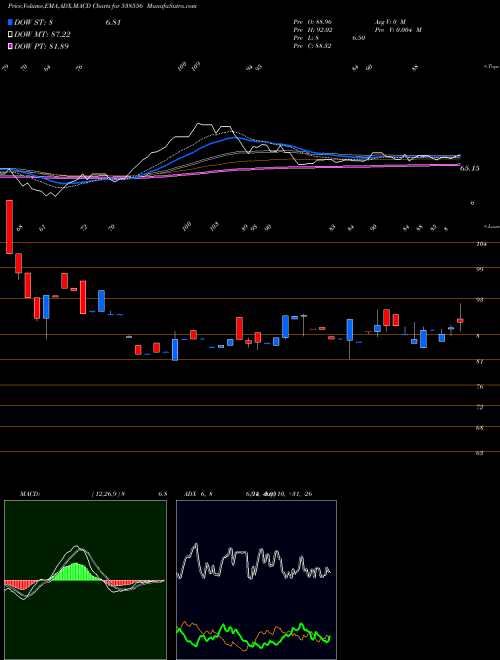Viewport: 500px width, 660px height.
Task: Click the 72 price axis label
Action: click(479, 407)
